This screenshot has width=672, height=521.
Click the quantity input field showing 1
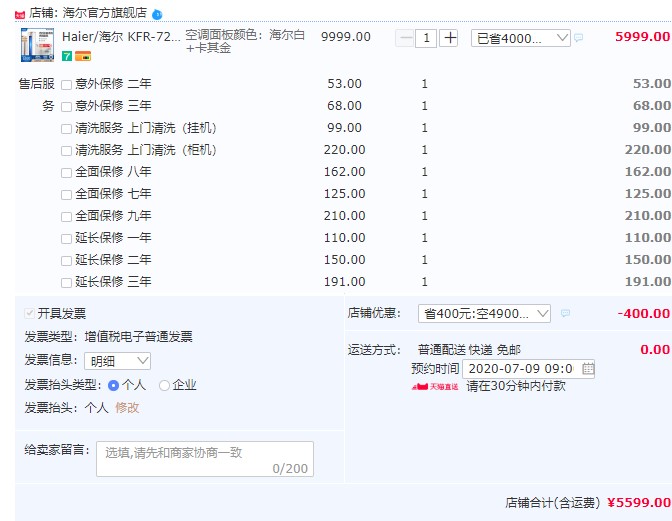tap(426, 38)
